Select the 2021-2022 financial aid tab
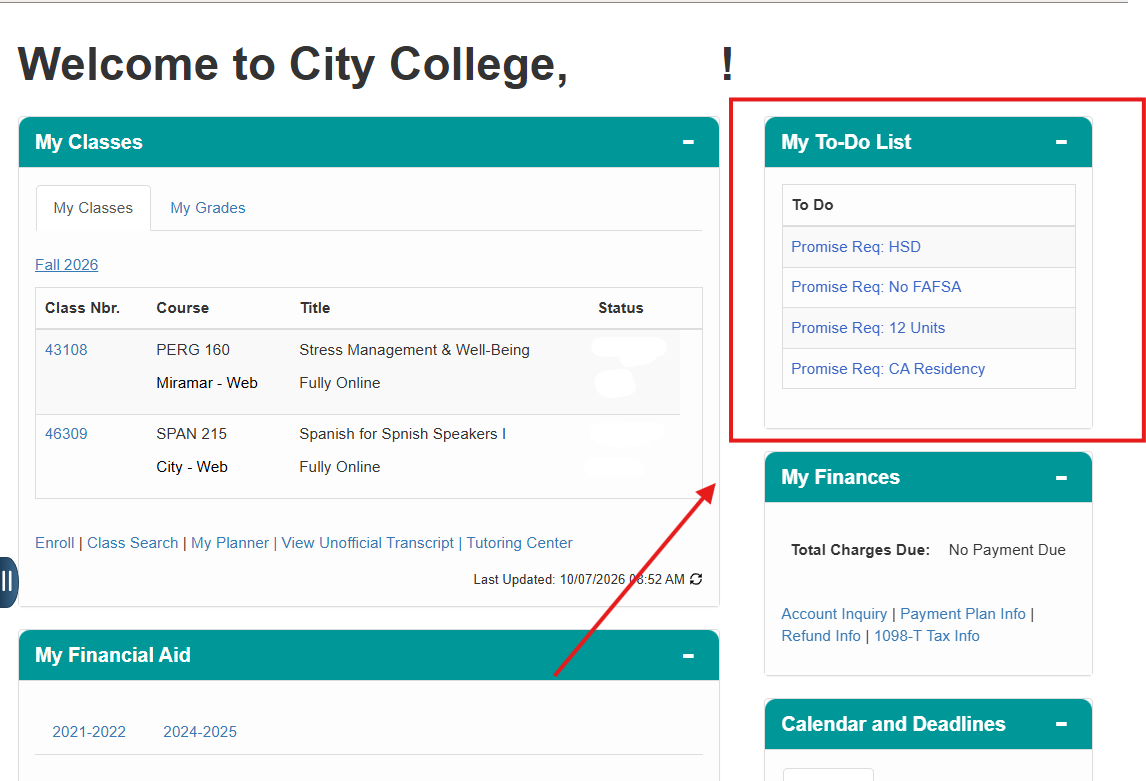Screen dimensions: 1146x781 click(89, 732)
